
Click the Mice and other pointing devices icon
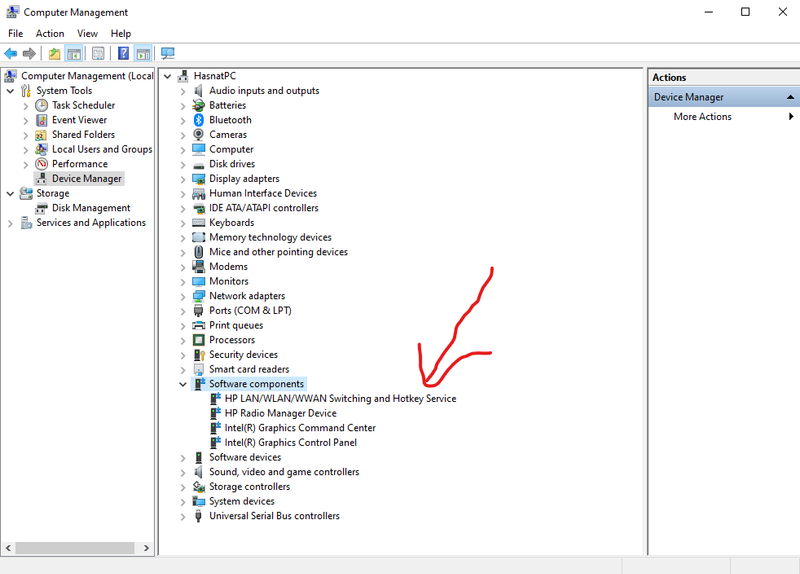tap(198, 252)
